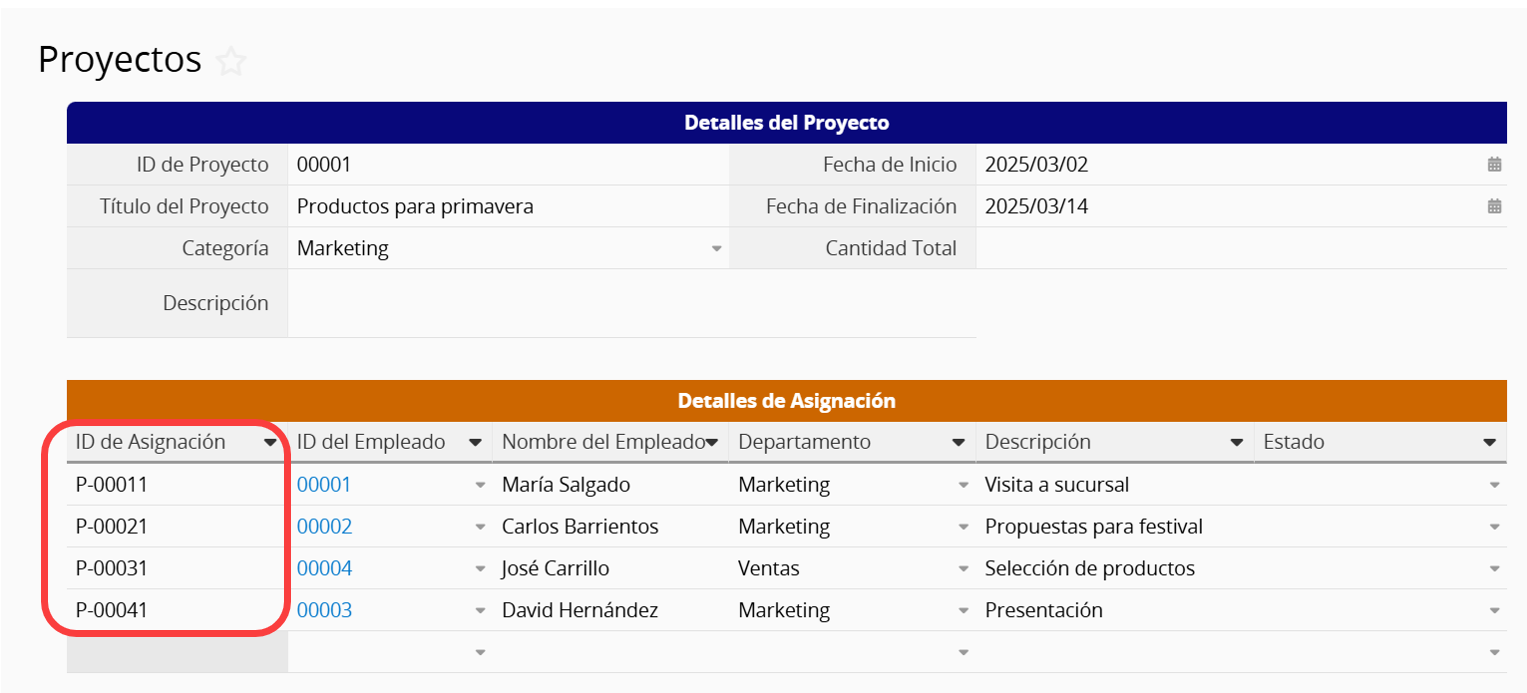Screen dimensions: 1527x693
Task: Select the Título del Proyecto field
Action: (508, 207)
